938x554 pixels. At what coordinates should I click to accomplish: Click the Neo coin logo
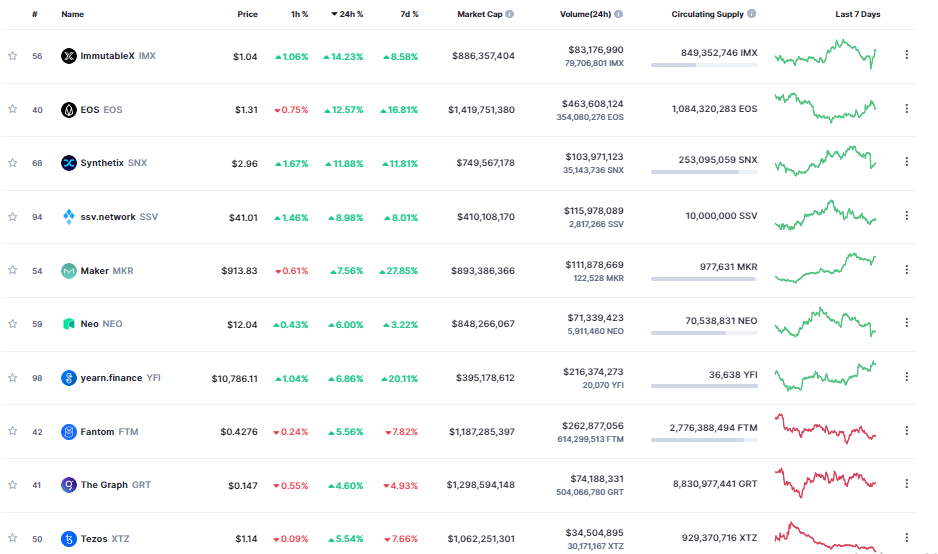(69, 324)
